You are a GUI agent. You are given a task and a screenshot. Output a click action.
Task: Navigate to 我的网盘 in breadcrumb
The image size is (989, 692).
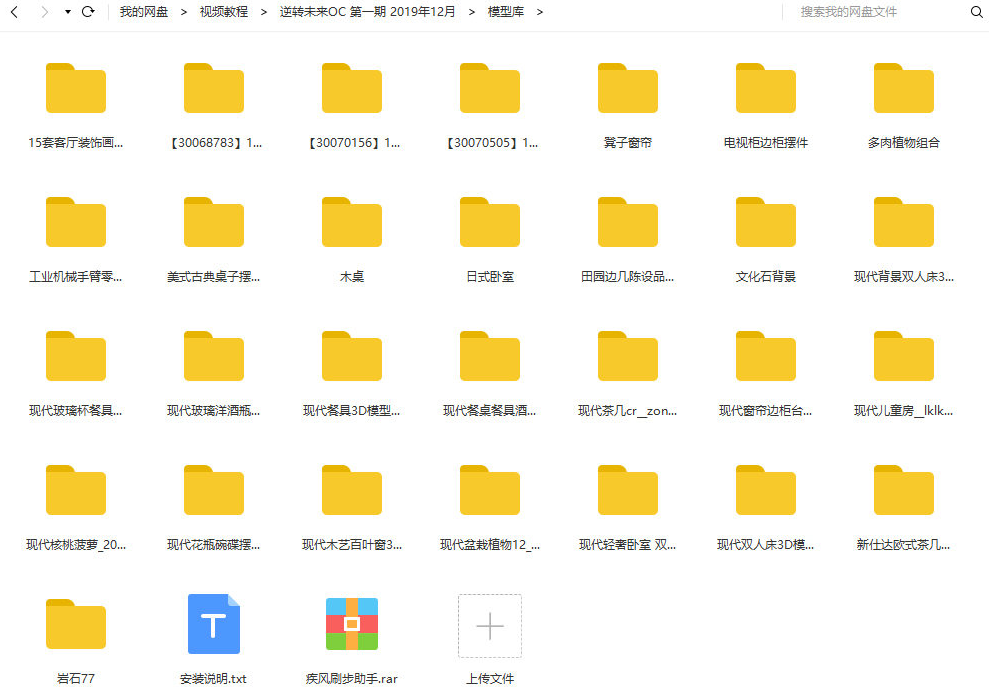(x=144, y=12)
